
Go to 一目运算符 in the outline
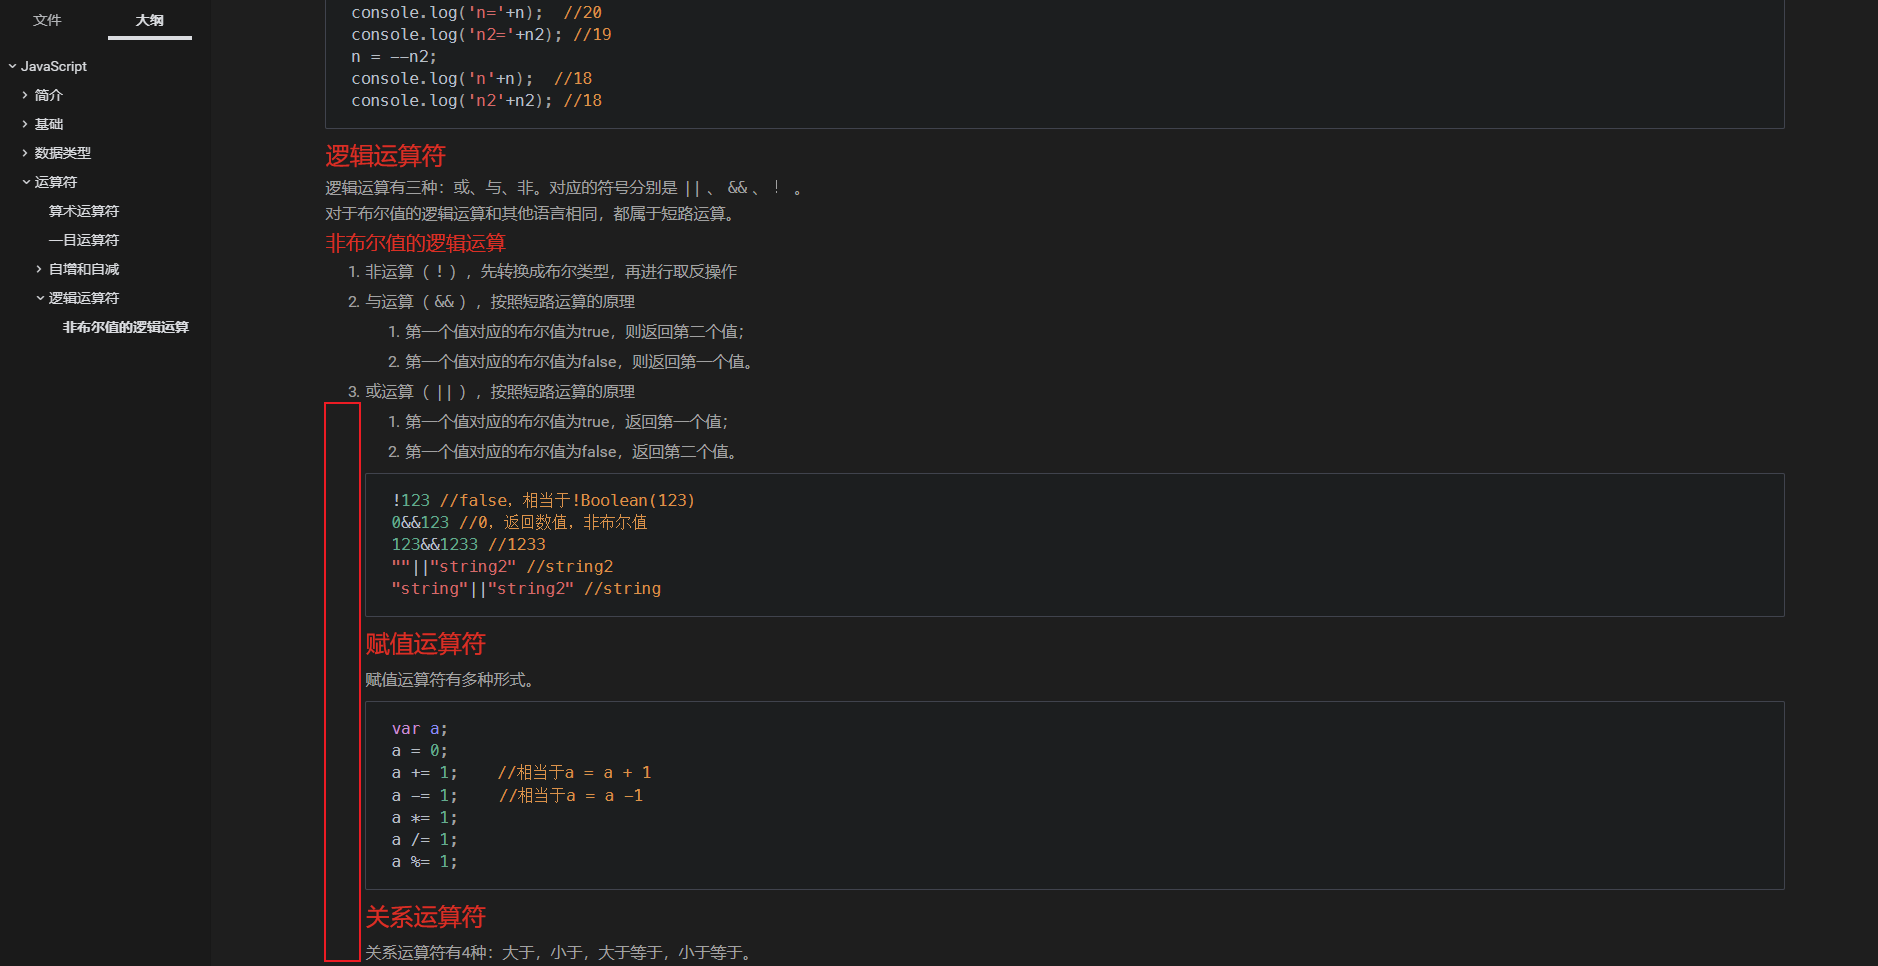tap(84, 240)
